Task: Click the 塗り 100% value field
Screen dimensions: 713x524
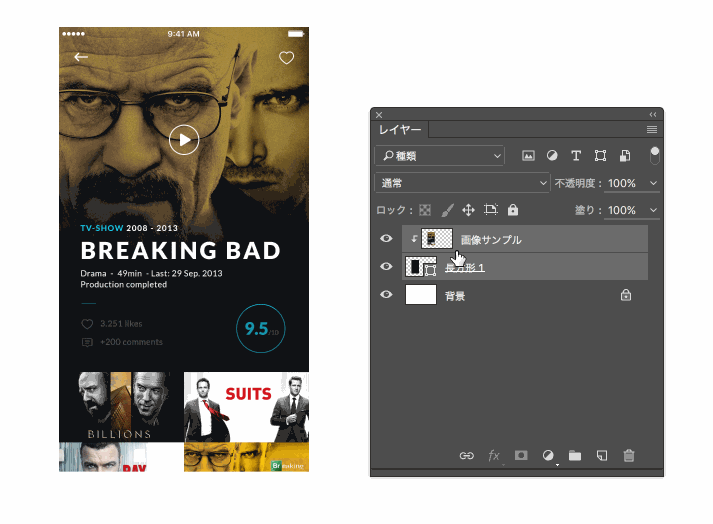Action: coord(622,210)
